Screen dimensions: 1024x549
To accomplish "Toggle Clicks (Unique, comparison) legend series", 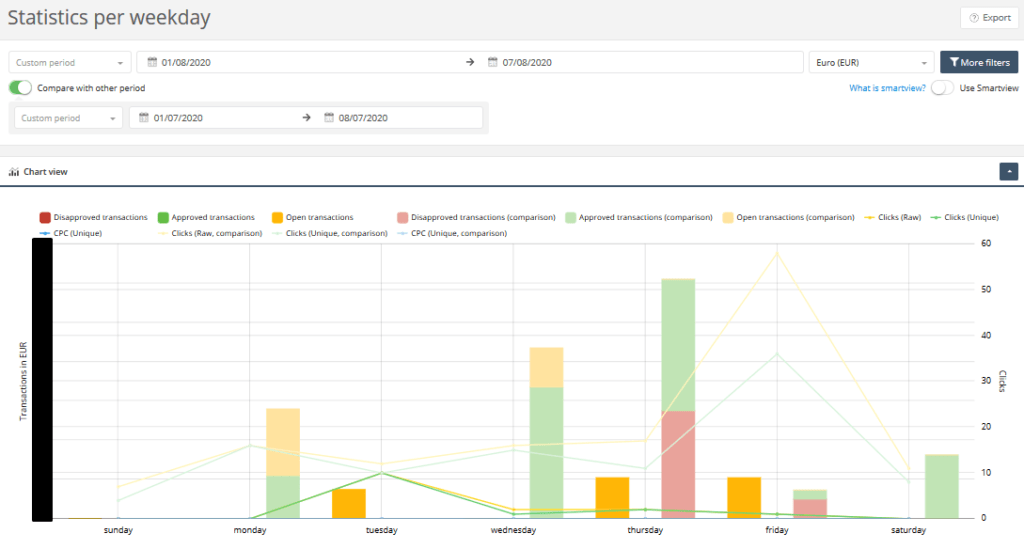I will [x=330, y=233].
